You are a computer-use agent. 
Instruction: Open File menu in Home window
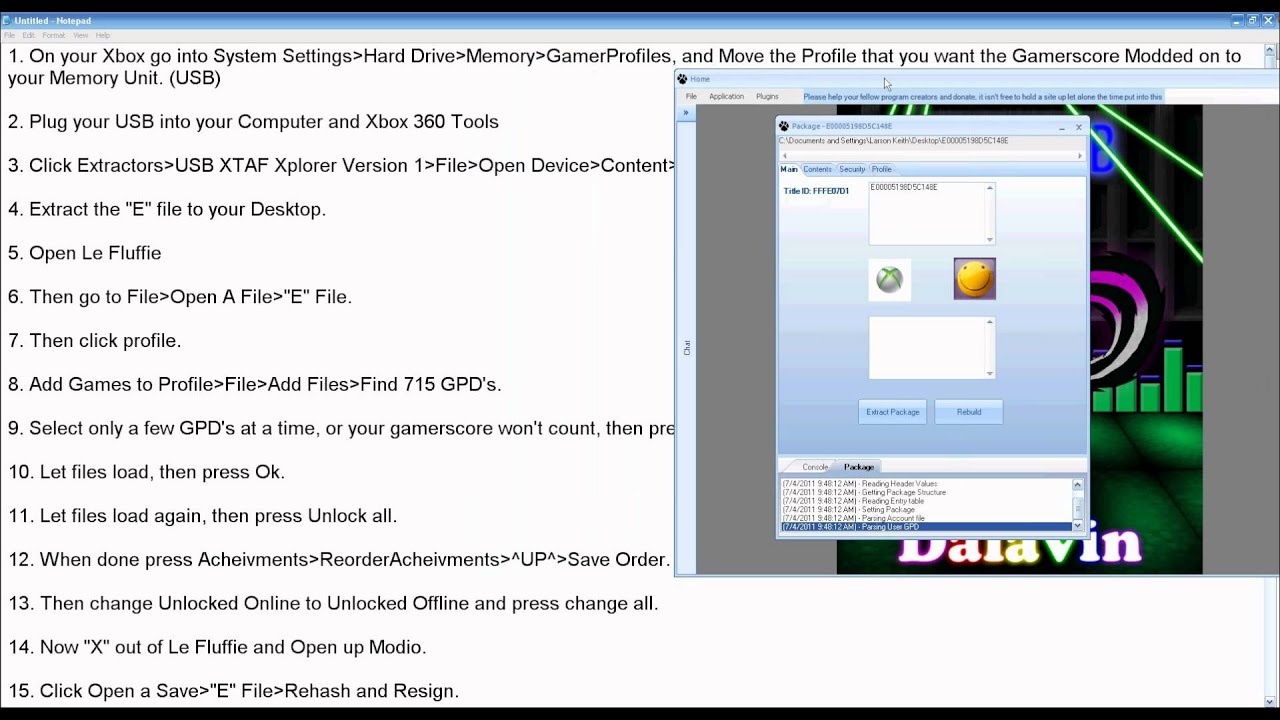691,97
